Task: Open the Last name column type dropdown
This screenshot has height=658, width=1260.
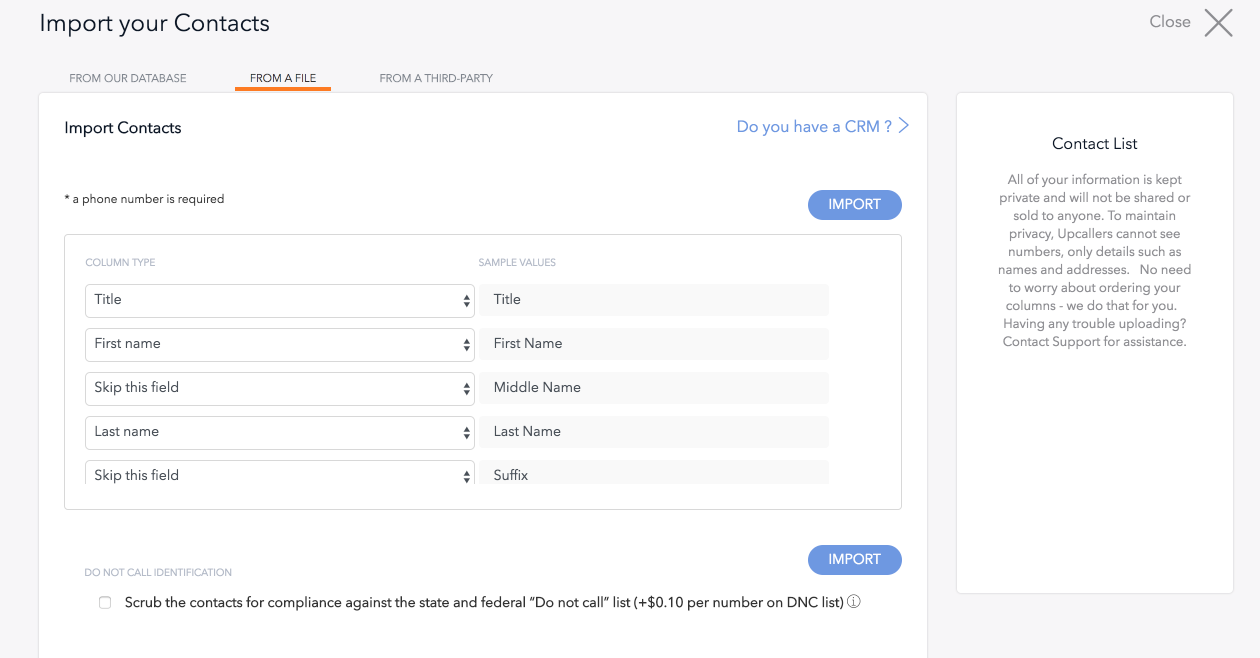Action: [x=280, y=432]
